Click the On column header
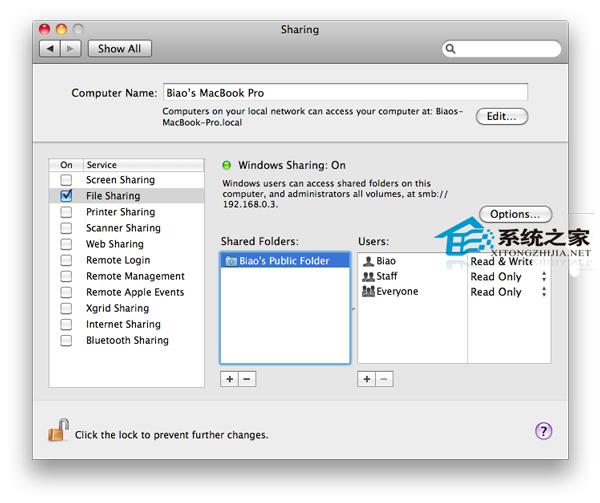Image resolution: width=600 pixels, height=503 pixels. (66, 165)
